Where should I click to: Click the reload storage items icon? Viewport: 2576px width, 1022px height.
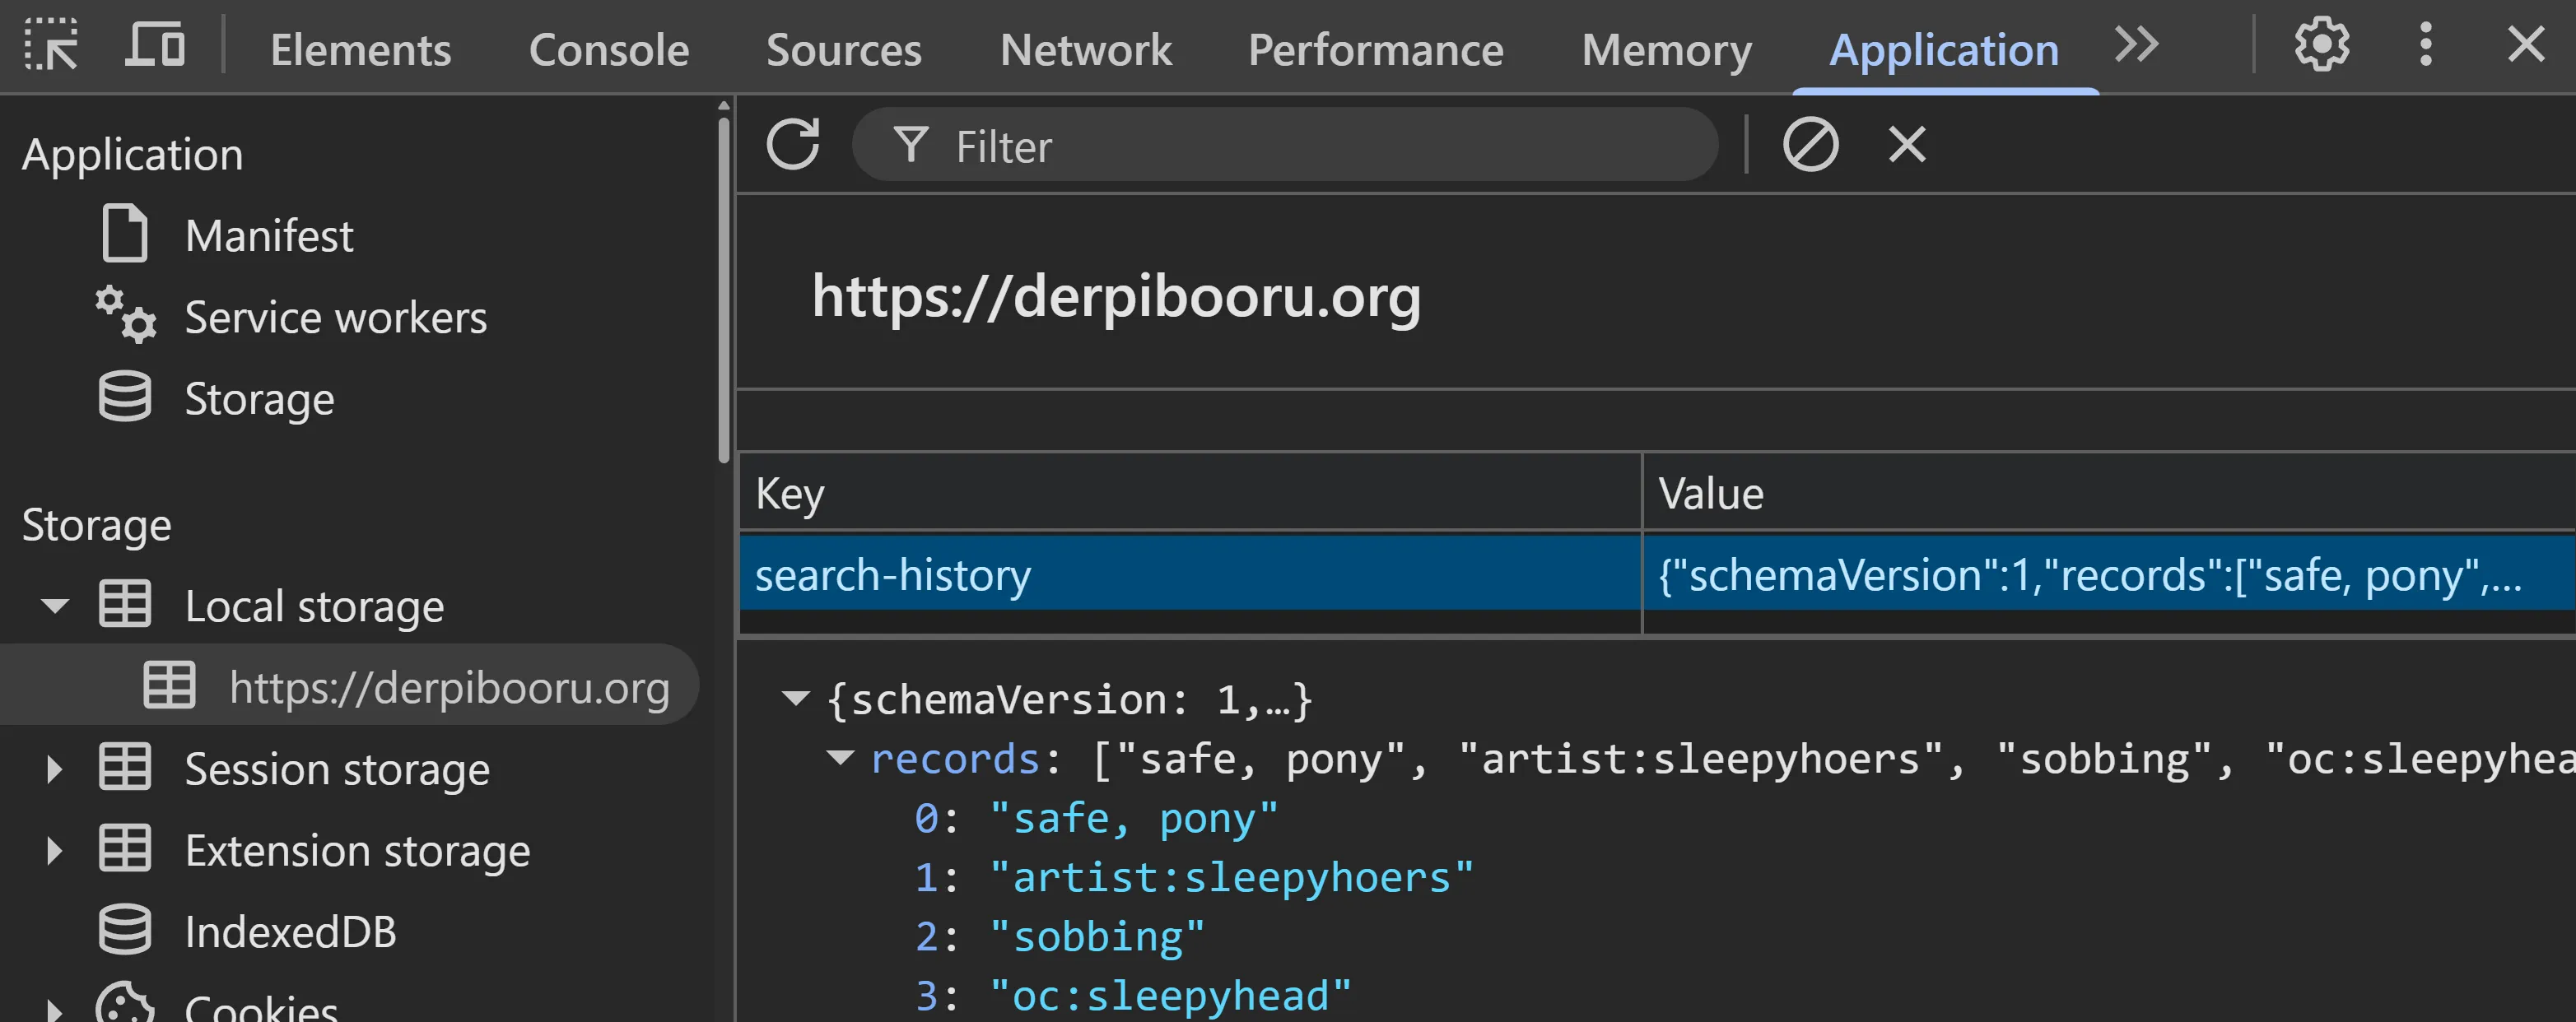[x=793, y=144]
